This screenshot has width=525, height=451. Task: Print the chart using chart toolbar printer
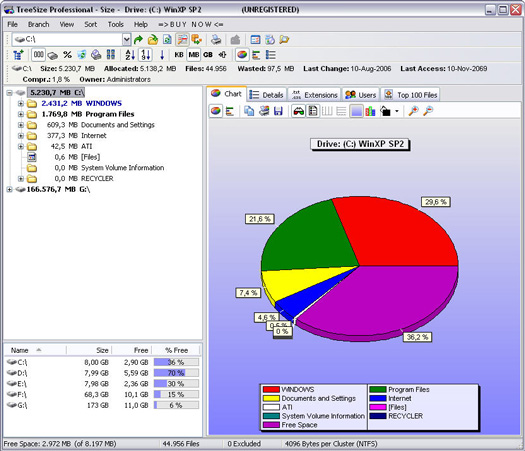coord(264,111)
